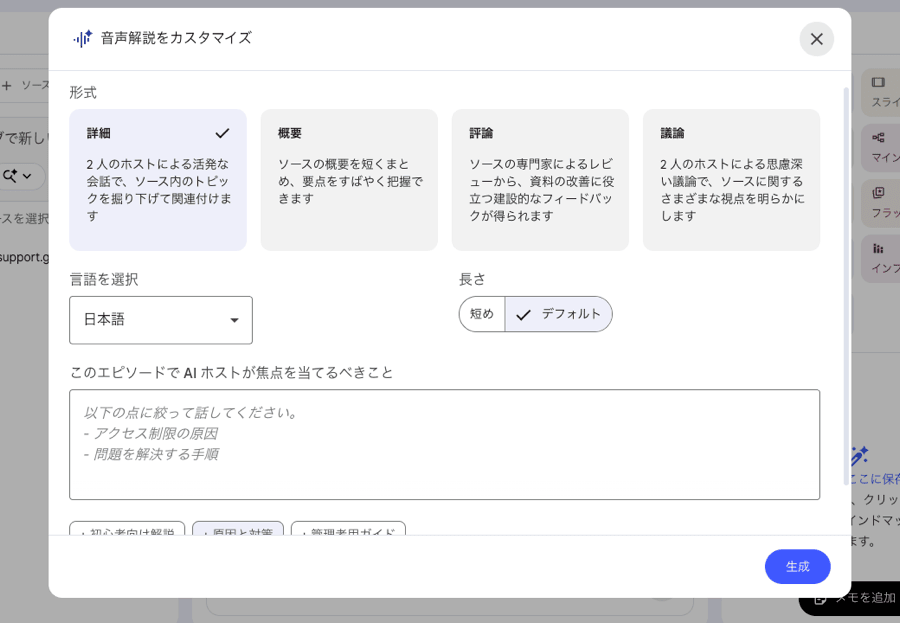Select the 議論 format card
The width and height of the screenshot is (900, 623).
732,180
